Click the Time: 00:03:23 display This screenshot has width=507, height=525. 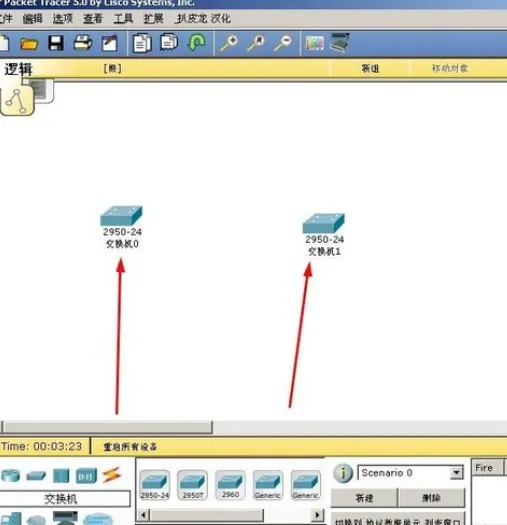(42, 446)
